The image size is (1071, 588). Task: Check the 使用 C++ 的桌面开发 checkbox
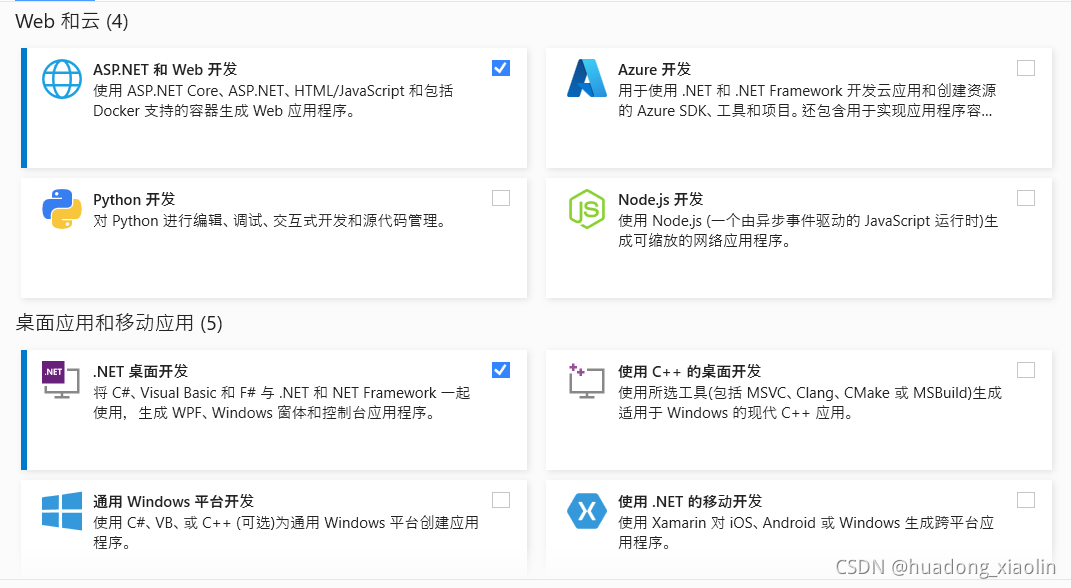(1026, 370)
